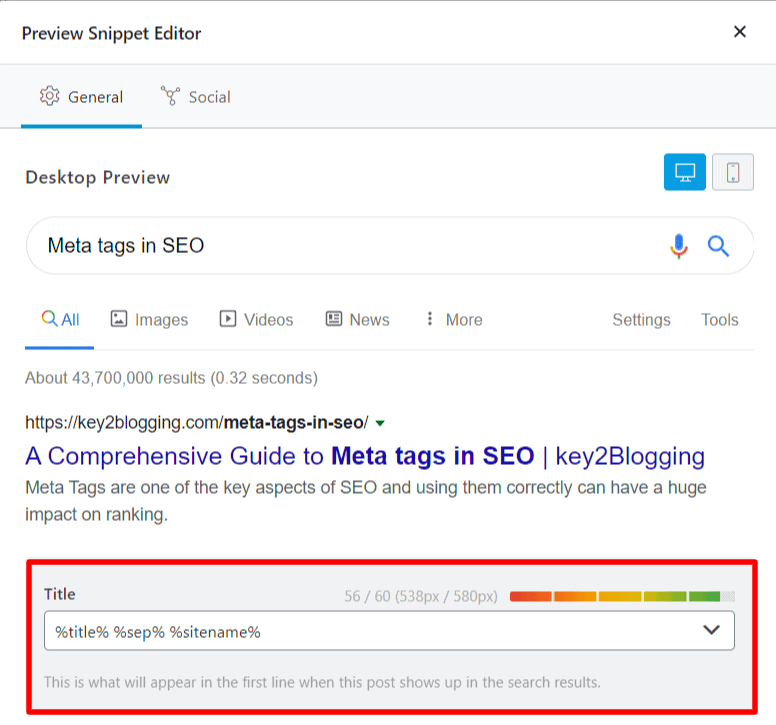Click the Title field label
Image resolution: width=776 pixels, height=725 pixels.
click(60, 594)
